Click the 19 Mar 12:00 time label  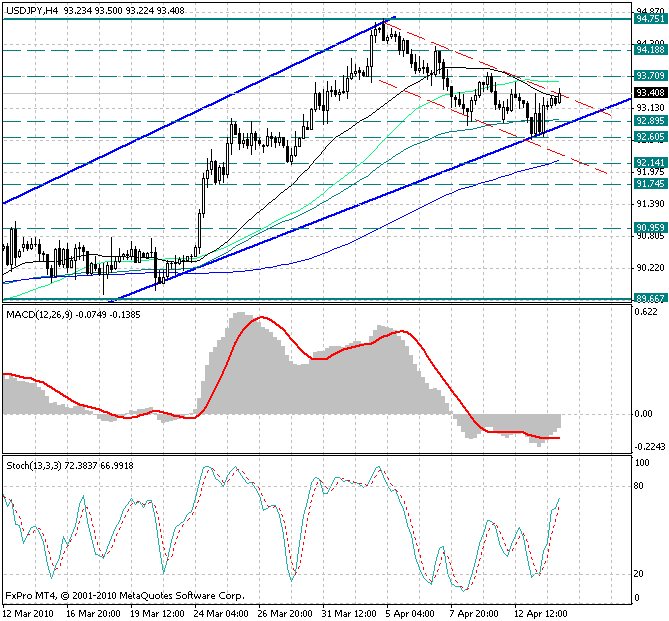coord(157,614)
